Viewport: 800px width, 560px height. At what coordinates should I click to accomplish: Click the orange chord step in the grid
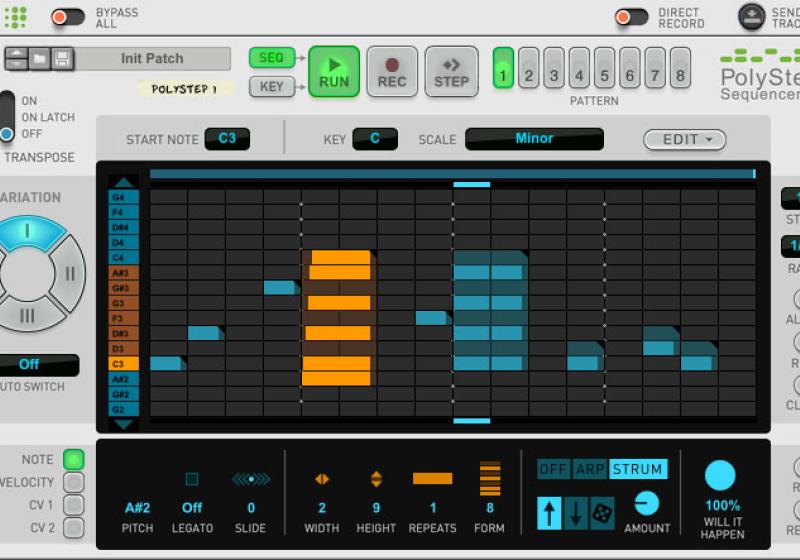(x=339, y=317)
